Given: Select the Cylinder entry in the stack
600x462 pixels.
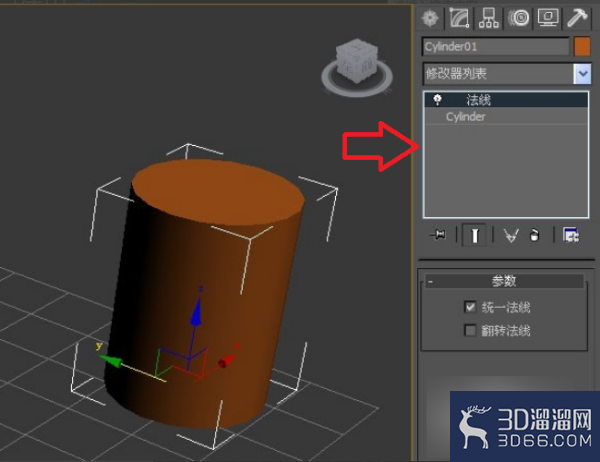Looking at the screenshot, I should coord(506,116).
